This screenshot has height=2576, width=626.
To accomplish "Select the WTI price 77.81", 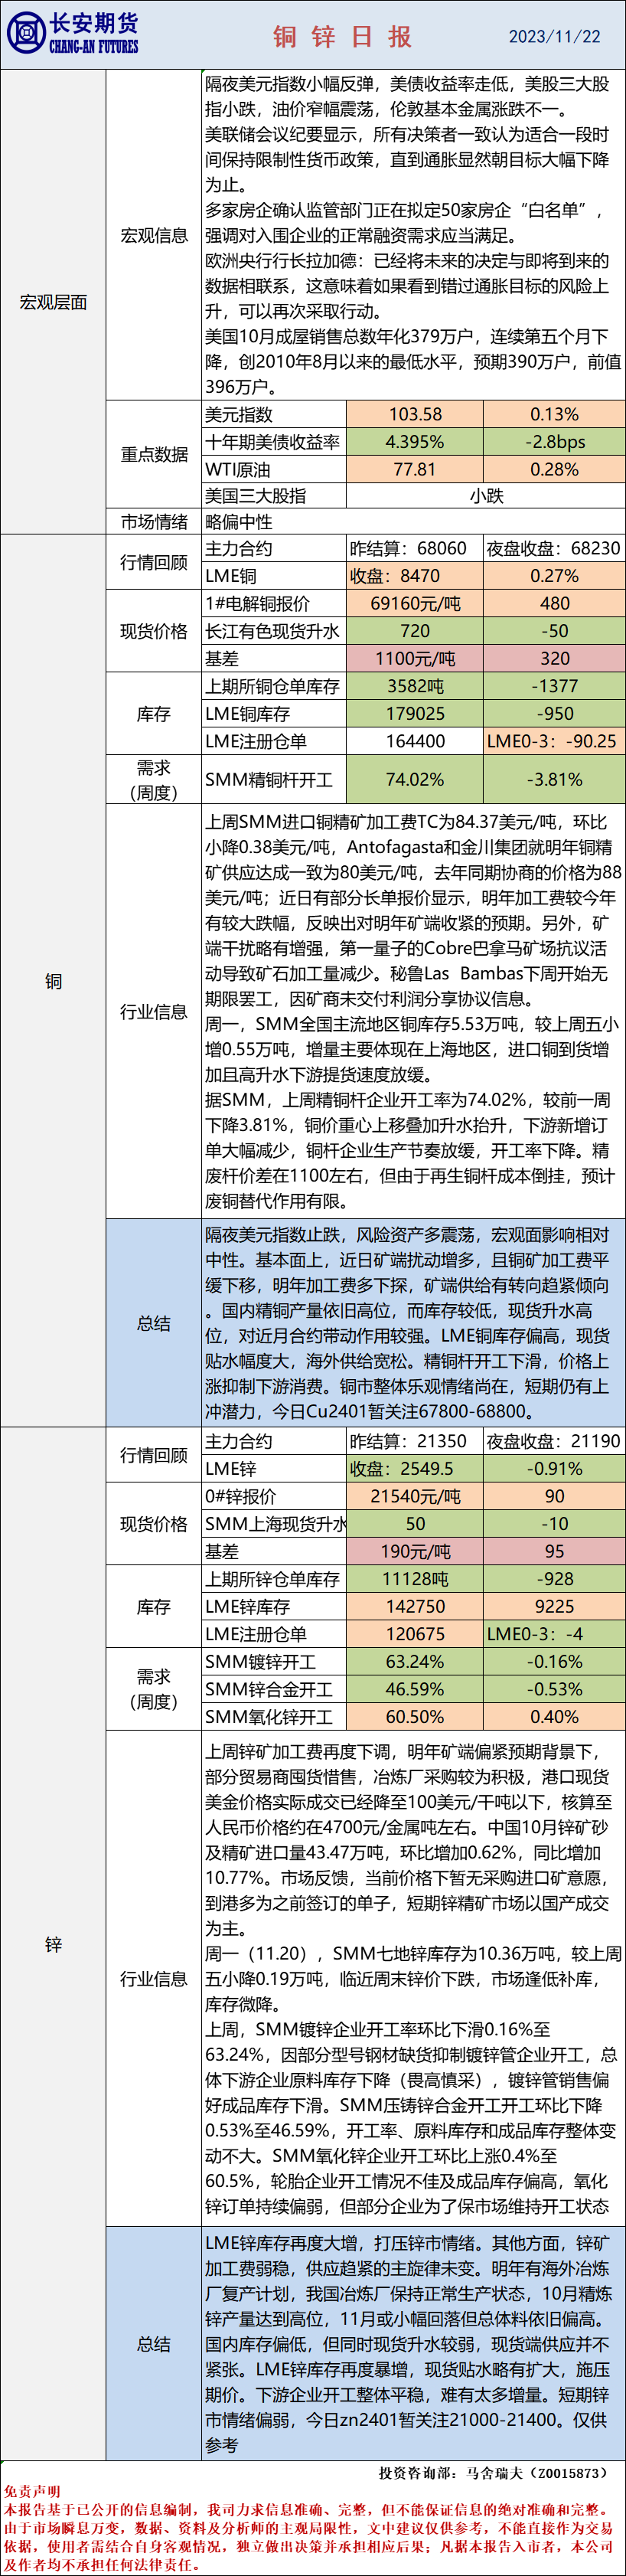I will [x=415, y=469].
